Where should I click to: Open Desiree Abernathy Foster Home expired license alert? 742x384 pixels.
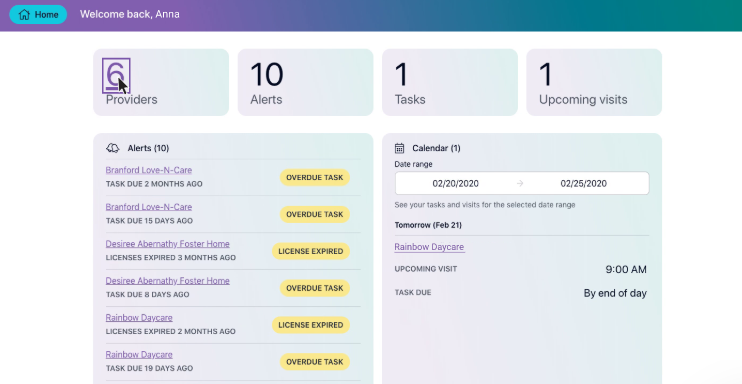pos(168,244)
